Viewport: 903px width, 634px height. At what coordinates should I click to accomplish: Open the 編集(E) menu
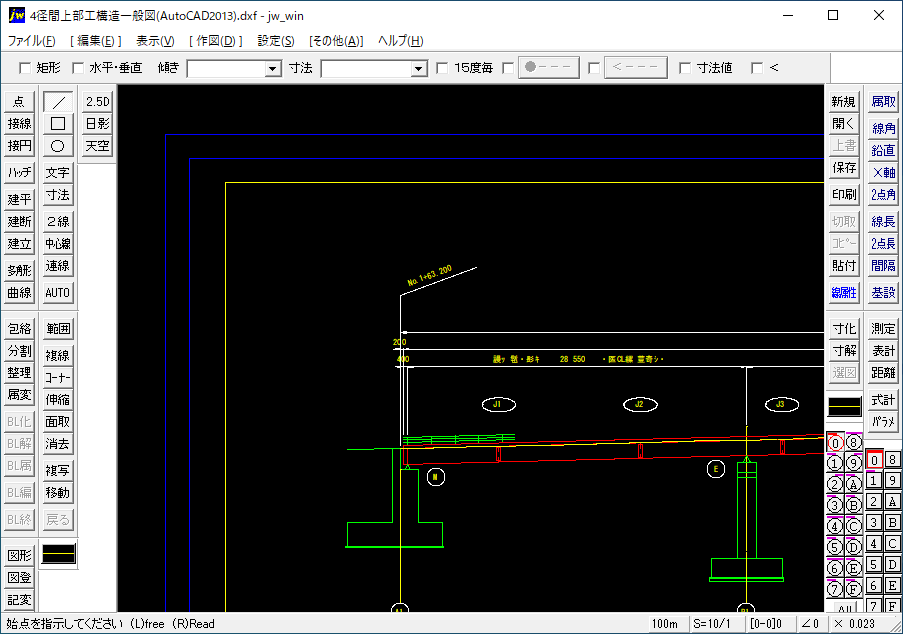click(x=96, y=41)
